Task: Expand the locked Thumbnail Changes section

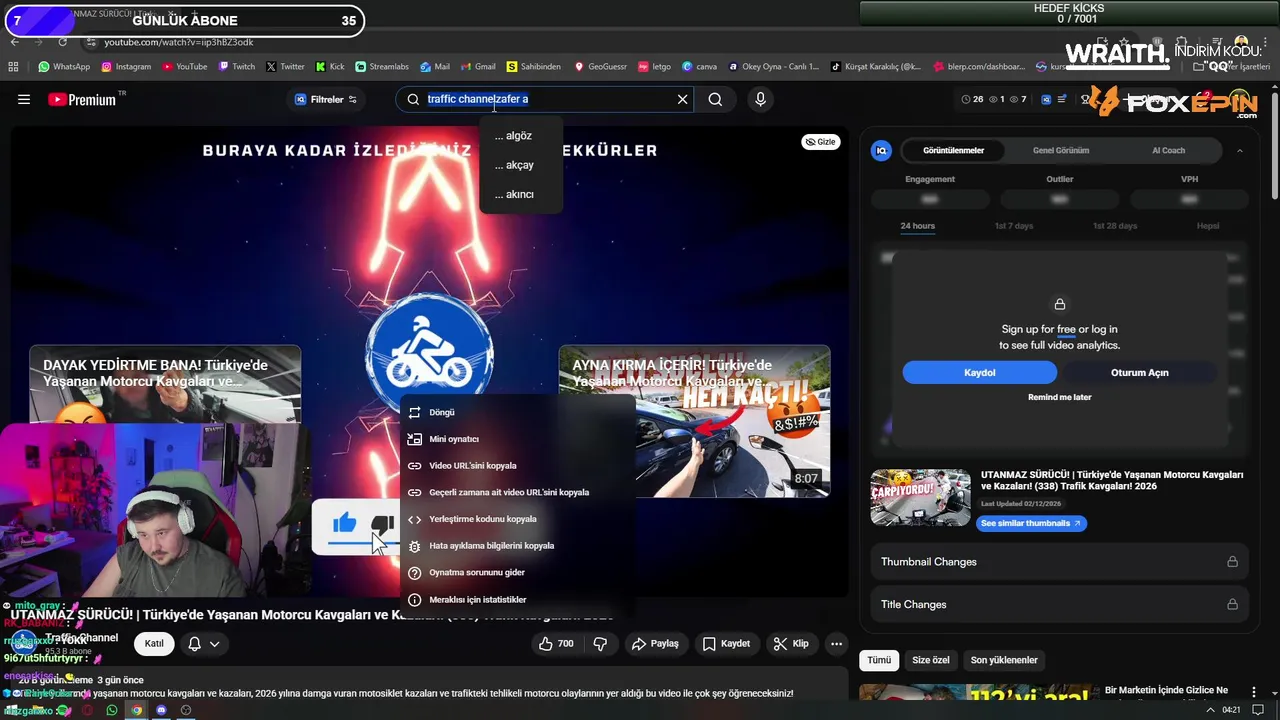Action: pyautogui.click(x=1059, y=562)
